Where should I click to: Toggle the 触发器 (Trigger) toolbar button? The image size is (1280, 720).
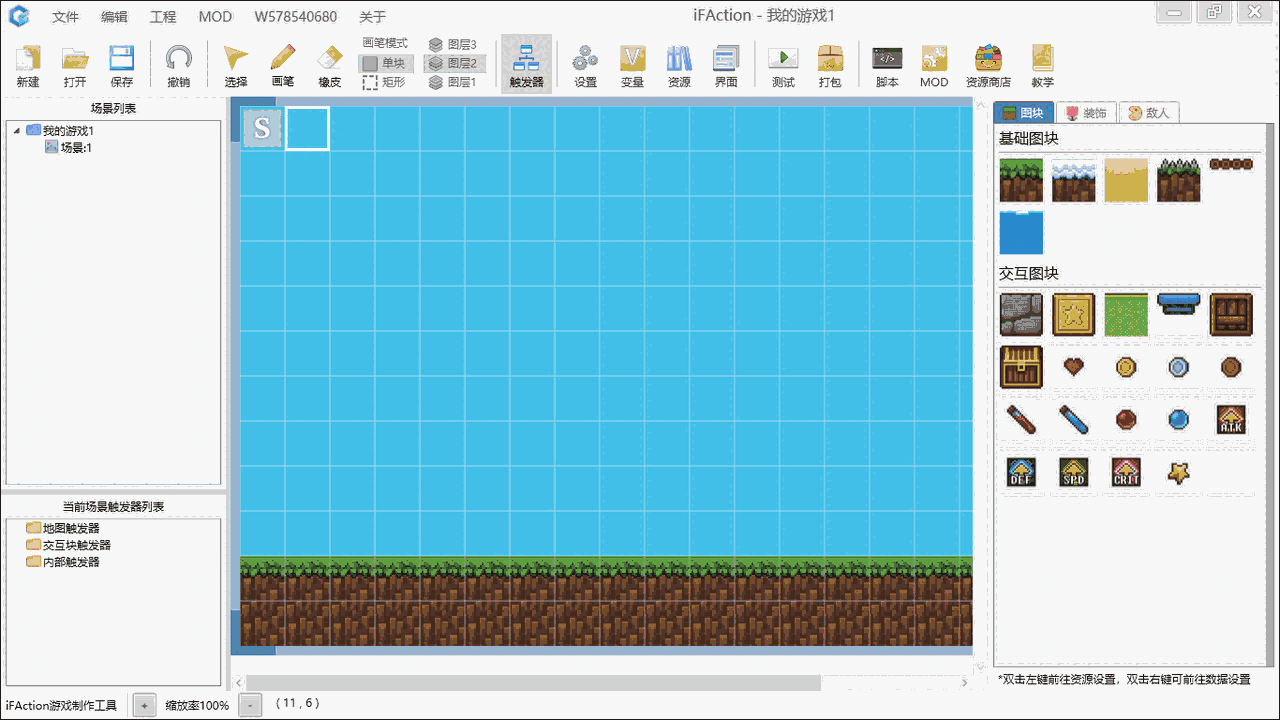coord(526,65)
